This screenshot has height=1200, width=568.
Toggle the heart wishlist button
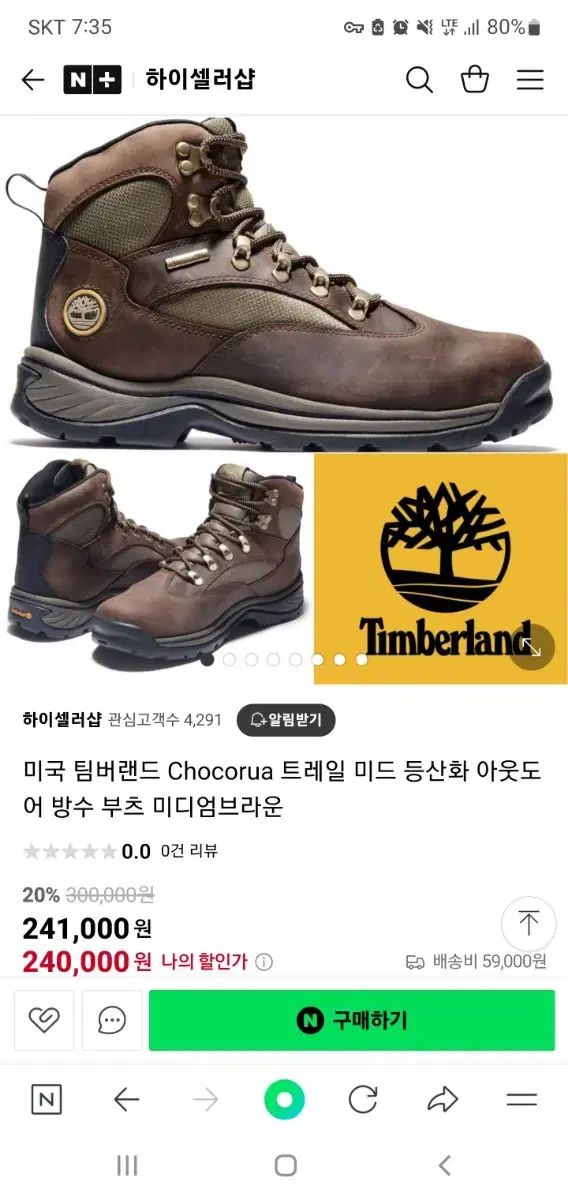44,1020
